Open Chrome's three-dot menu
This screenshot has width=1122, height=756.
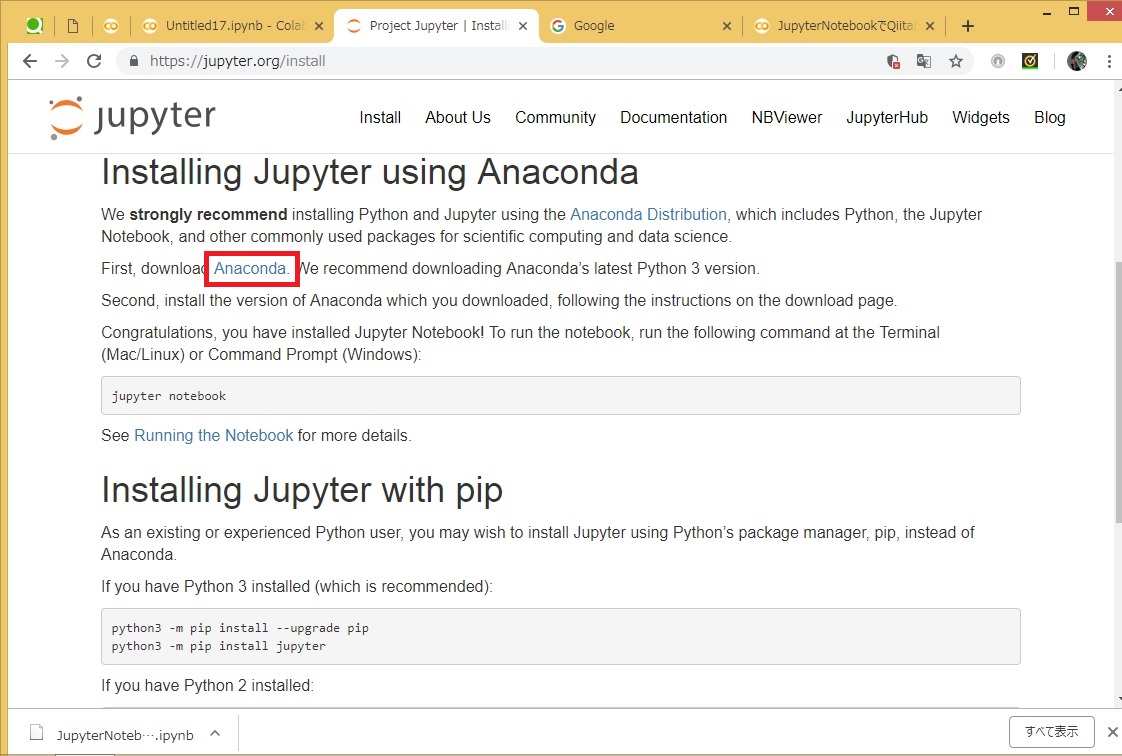point(1110,61)
